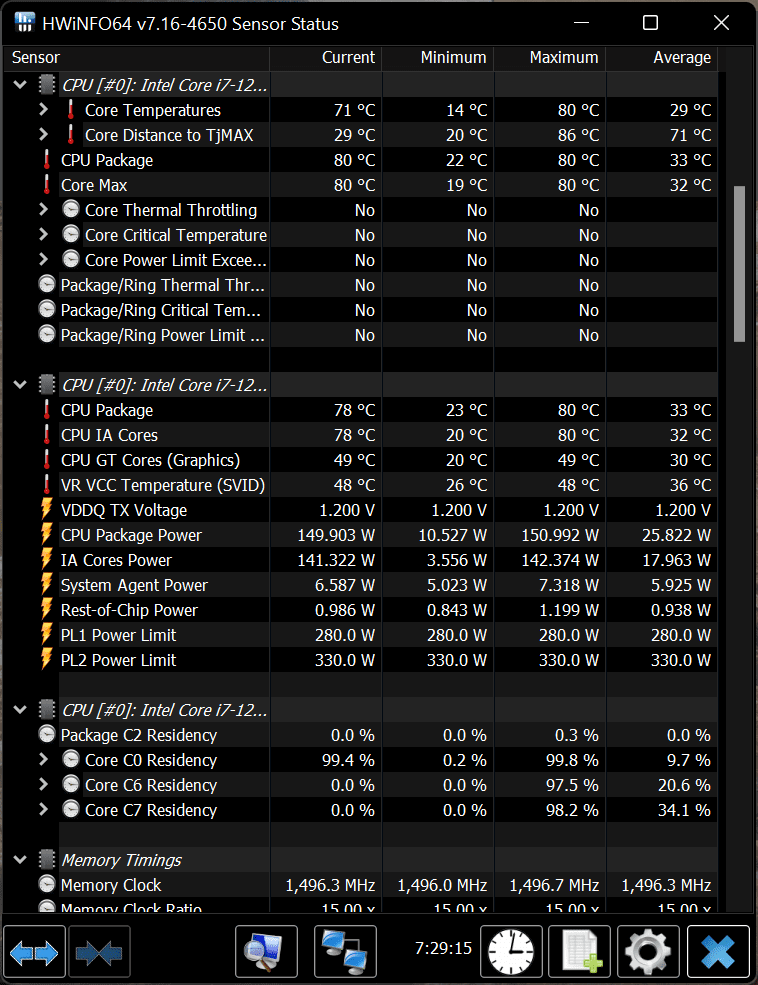Reset the elapsed time clock icon
The height and width of the screenshot is (985, 758).
[511, 952]
